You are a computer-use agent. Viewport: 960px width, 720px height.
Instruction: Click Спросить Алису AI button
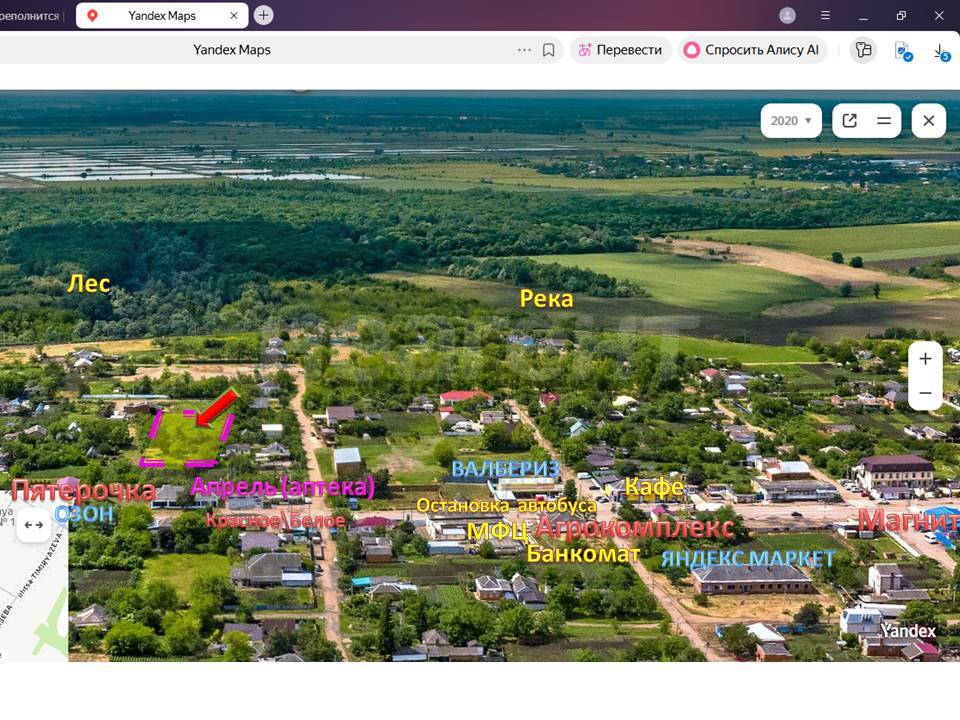[x=752, y=50]
